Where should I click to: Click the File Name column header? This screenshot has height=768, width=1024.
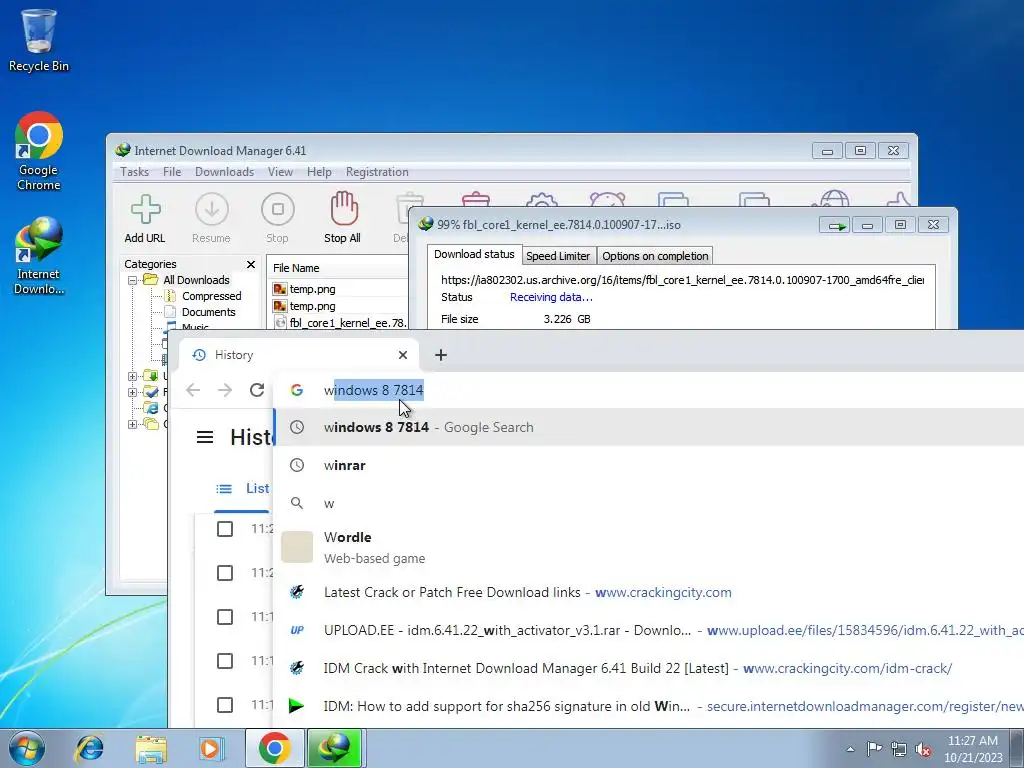[338, 268]
